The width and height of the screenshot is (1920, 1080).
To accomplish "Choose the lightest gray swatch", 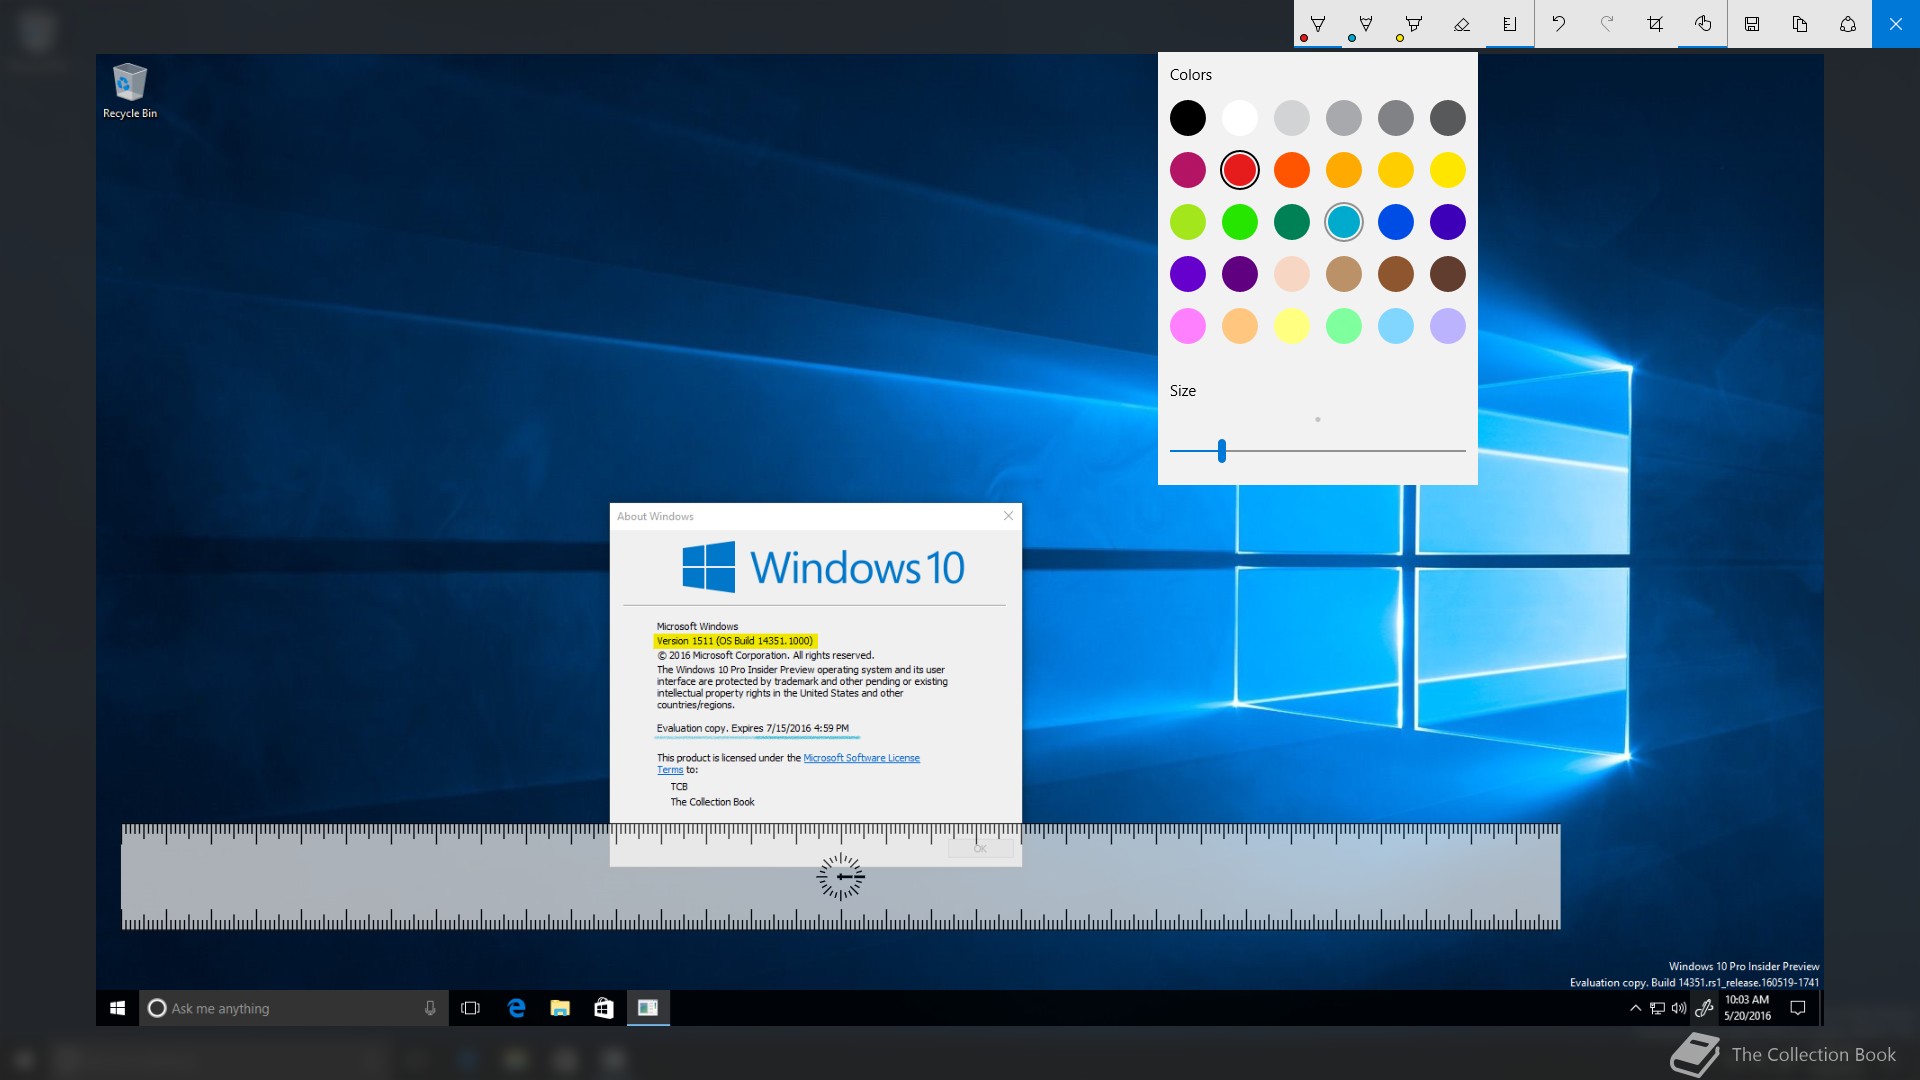I will [x=1292, y=118].
